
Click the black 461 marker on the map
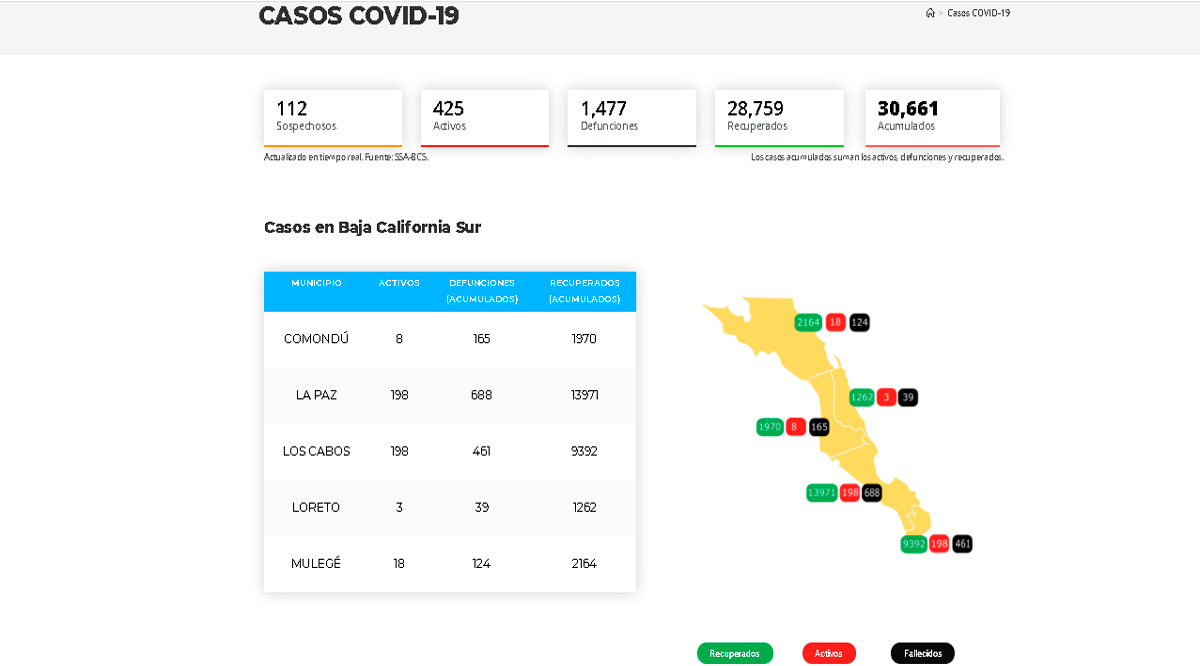point(962,544)
